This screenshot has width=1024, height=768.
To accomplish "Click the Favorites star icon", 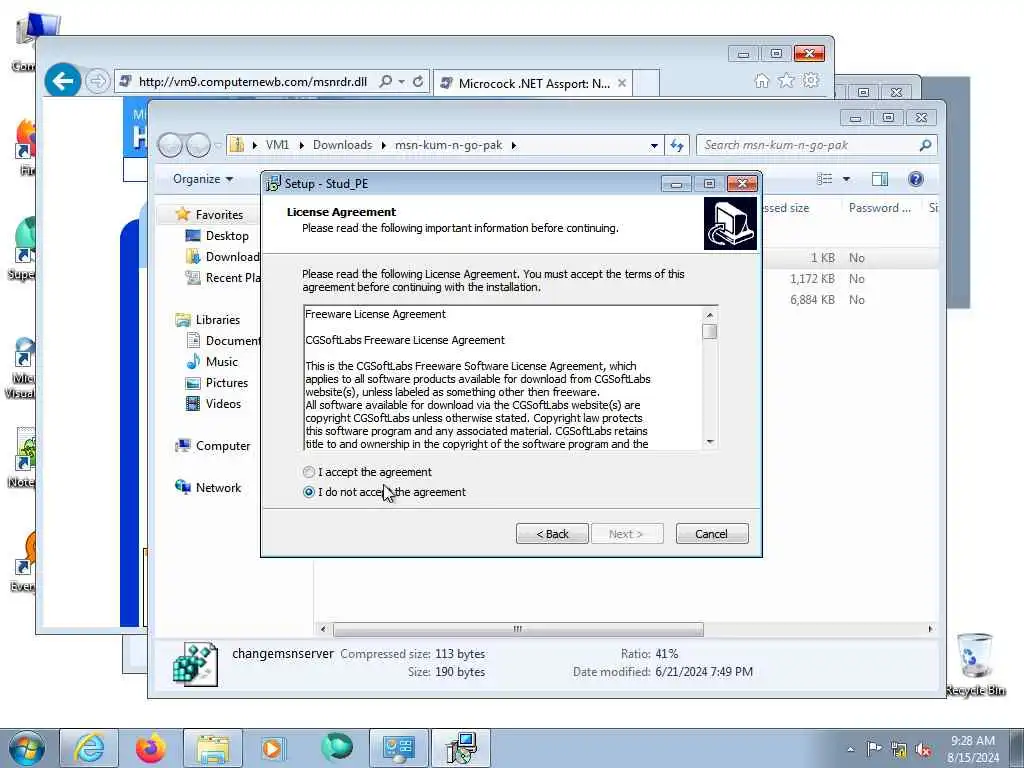I will point(183,214).
